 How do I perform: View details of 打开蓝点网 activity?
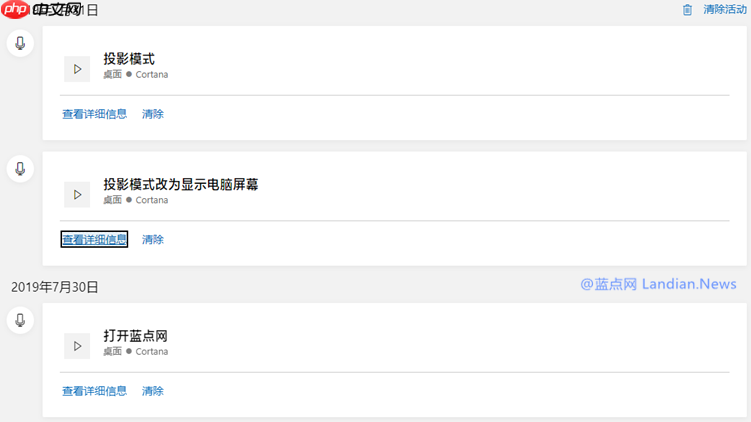(94, 391)
